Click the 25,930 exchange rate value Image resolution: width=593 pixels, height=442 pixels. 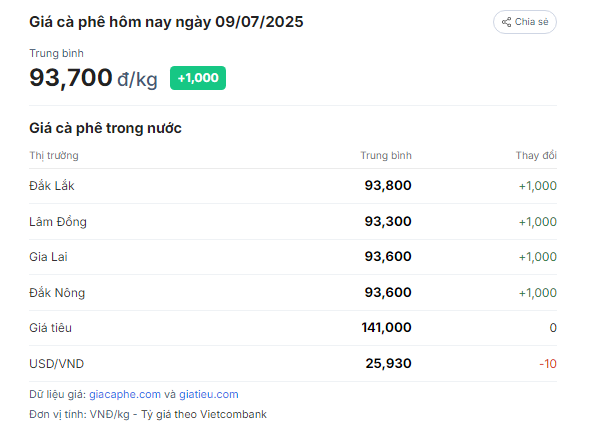[x=388, y=363]
